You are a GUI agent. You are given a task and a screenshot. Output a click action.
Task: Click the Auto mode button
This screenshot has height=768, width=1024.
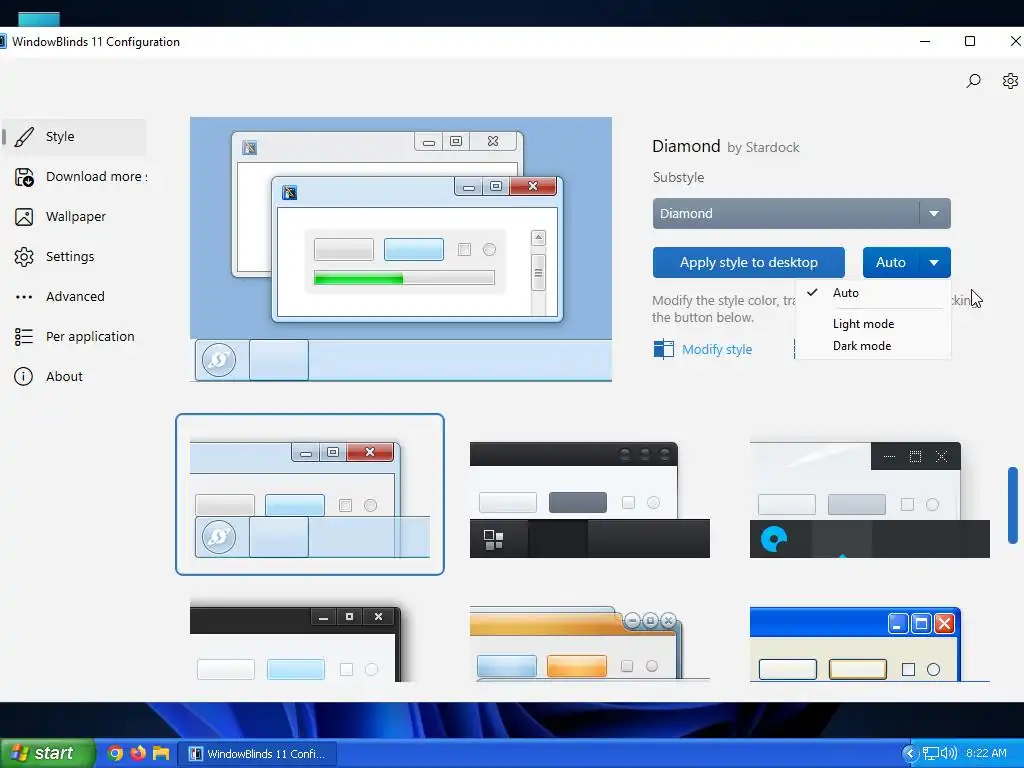pyautogui.click(x=891, y=263)
